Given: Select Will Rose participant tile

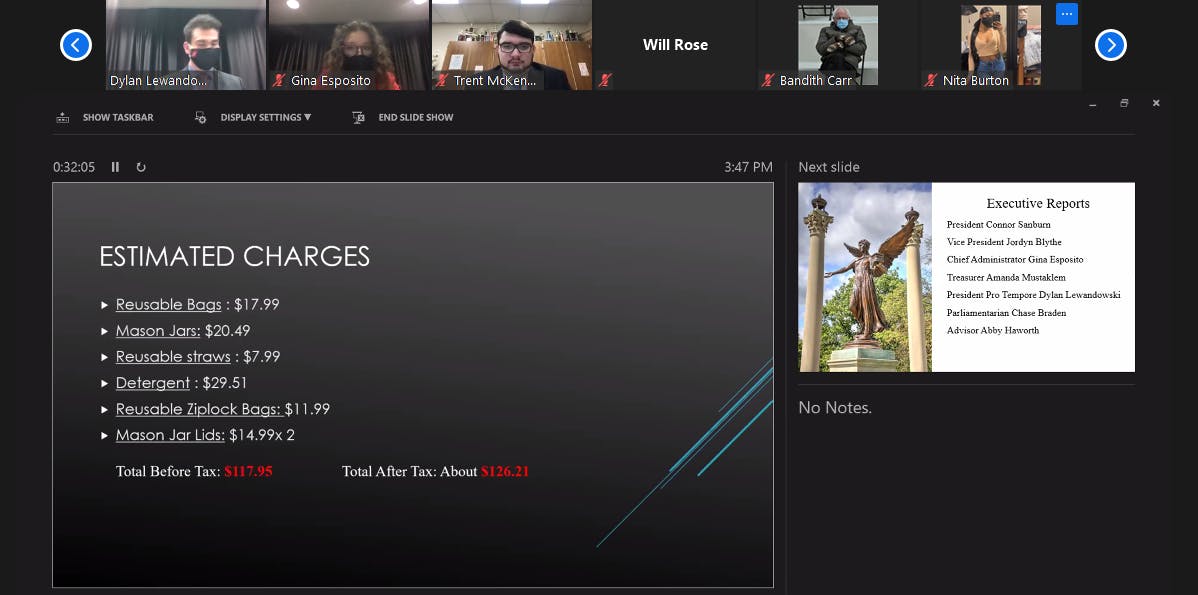Looking at the screenshot, I should click(x=675, y=45).
